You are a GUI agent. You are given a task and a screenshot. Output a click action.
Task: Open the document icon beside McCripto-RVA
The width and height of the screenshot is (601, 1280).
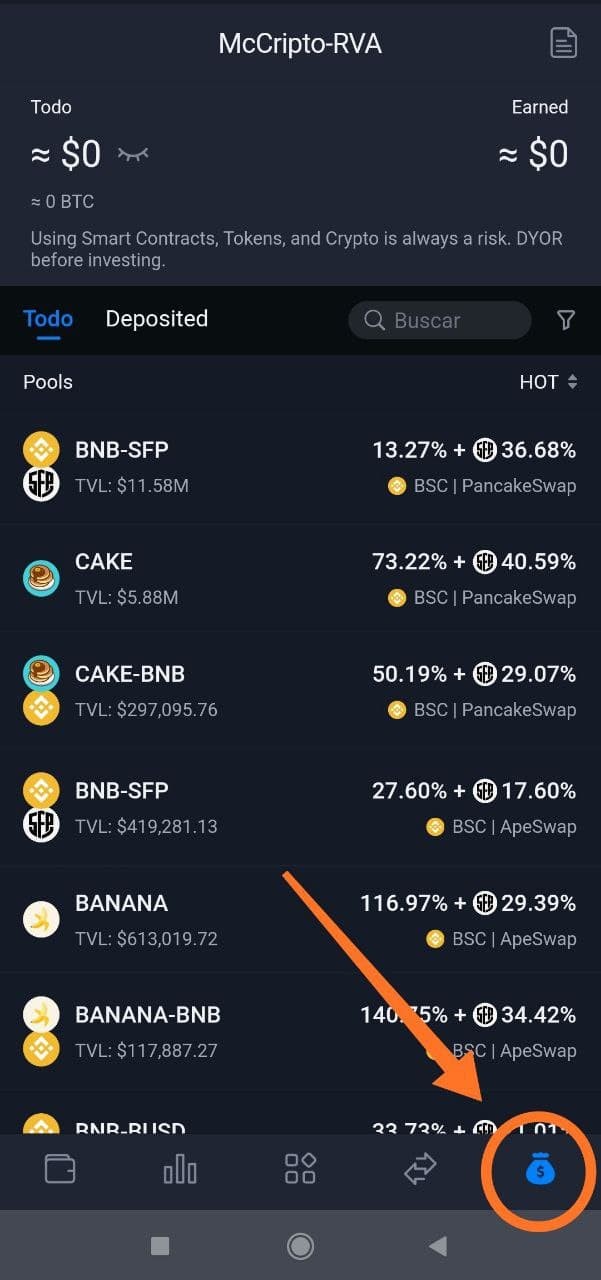(564, 43)
